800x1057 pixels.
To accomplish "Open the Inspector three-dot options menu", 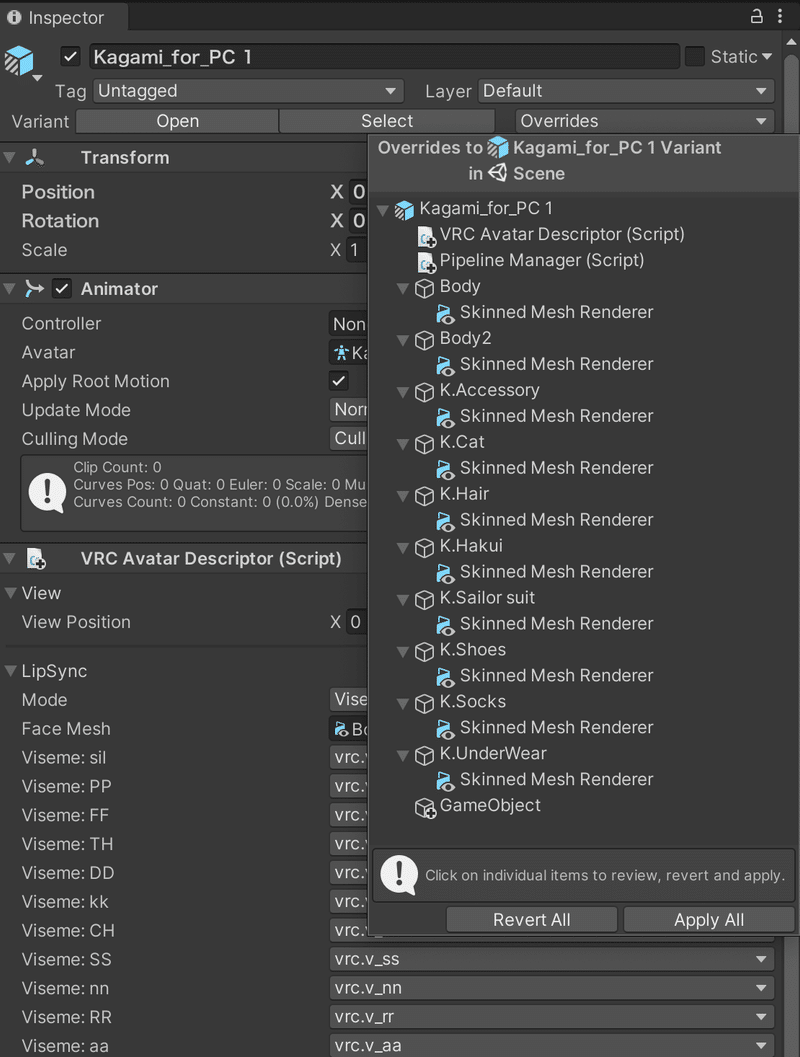I will click(x=780, y=17).
